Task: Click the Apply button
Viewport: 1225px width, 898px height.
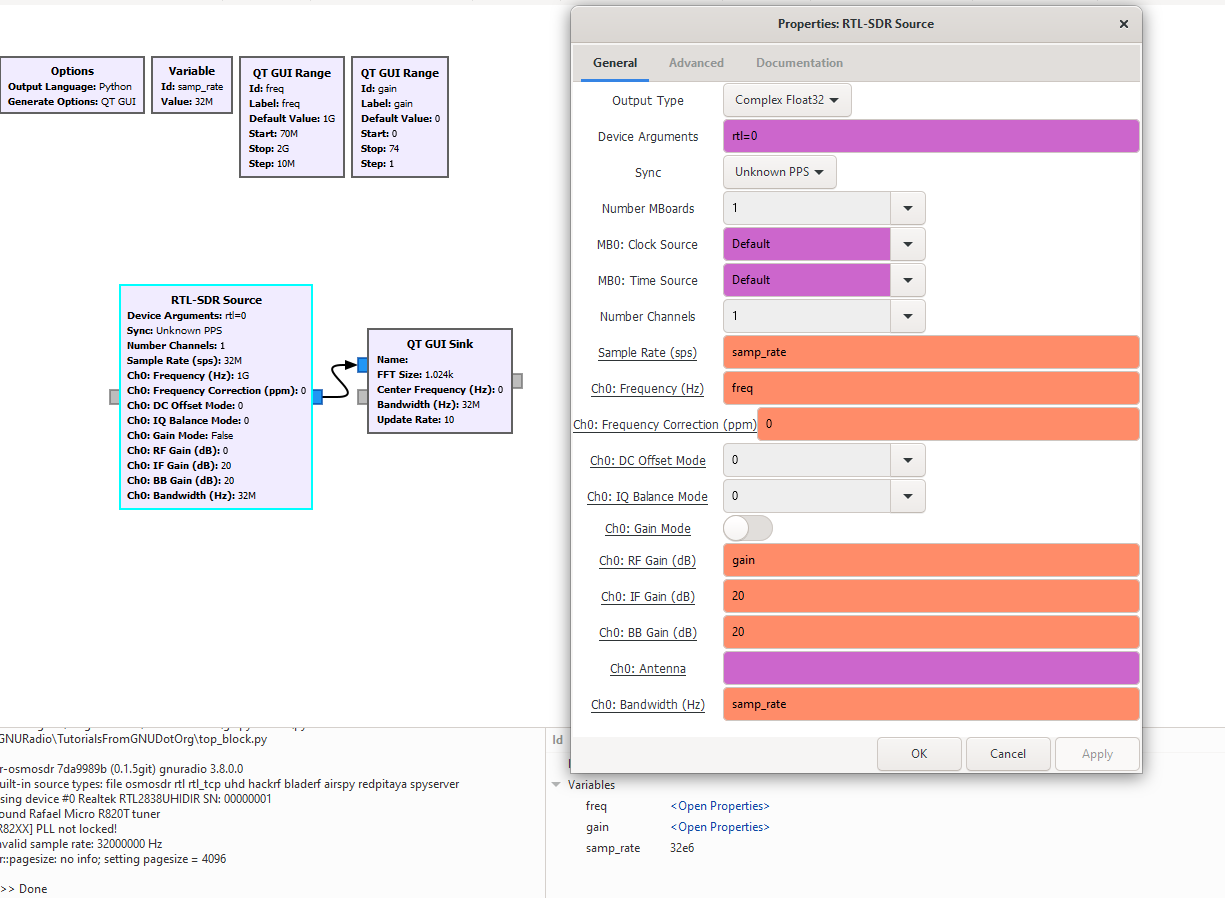Action: pyautogui.click(x=1097, y=754)
